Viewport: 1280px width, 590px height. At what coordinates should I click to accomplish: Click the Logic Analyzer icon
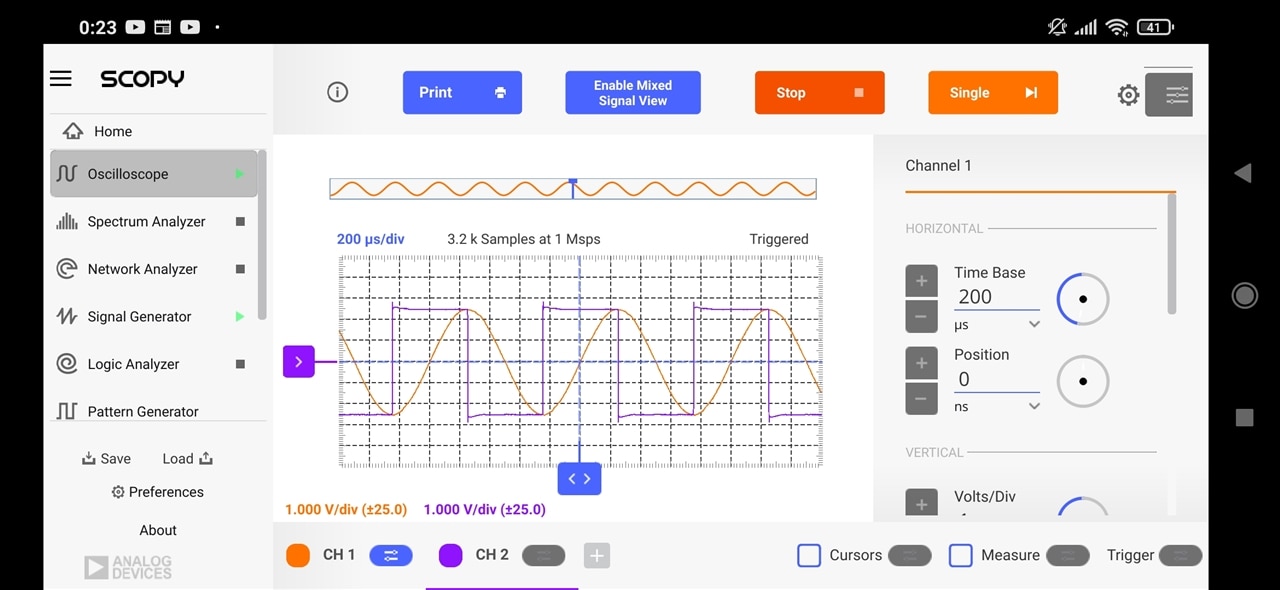[x=67, y=364]
